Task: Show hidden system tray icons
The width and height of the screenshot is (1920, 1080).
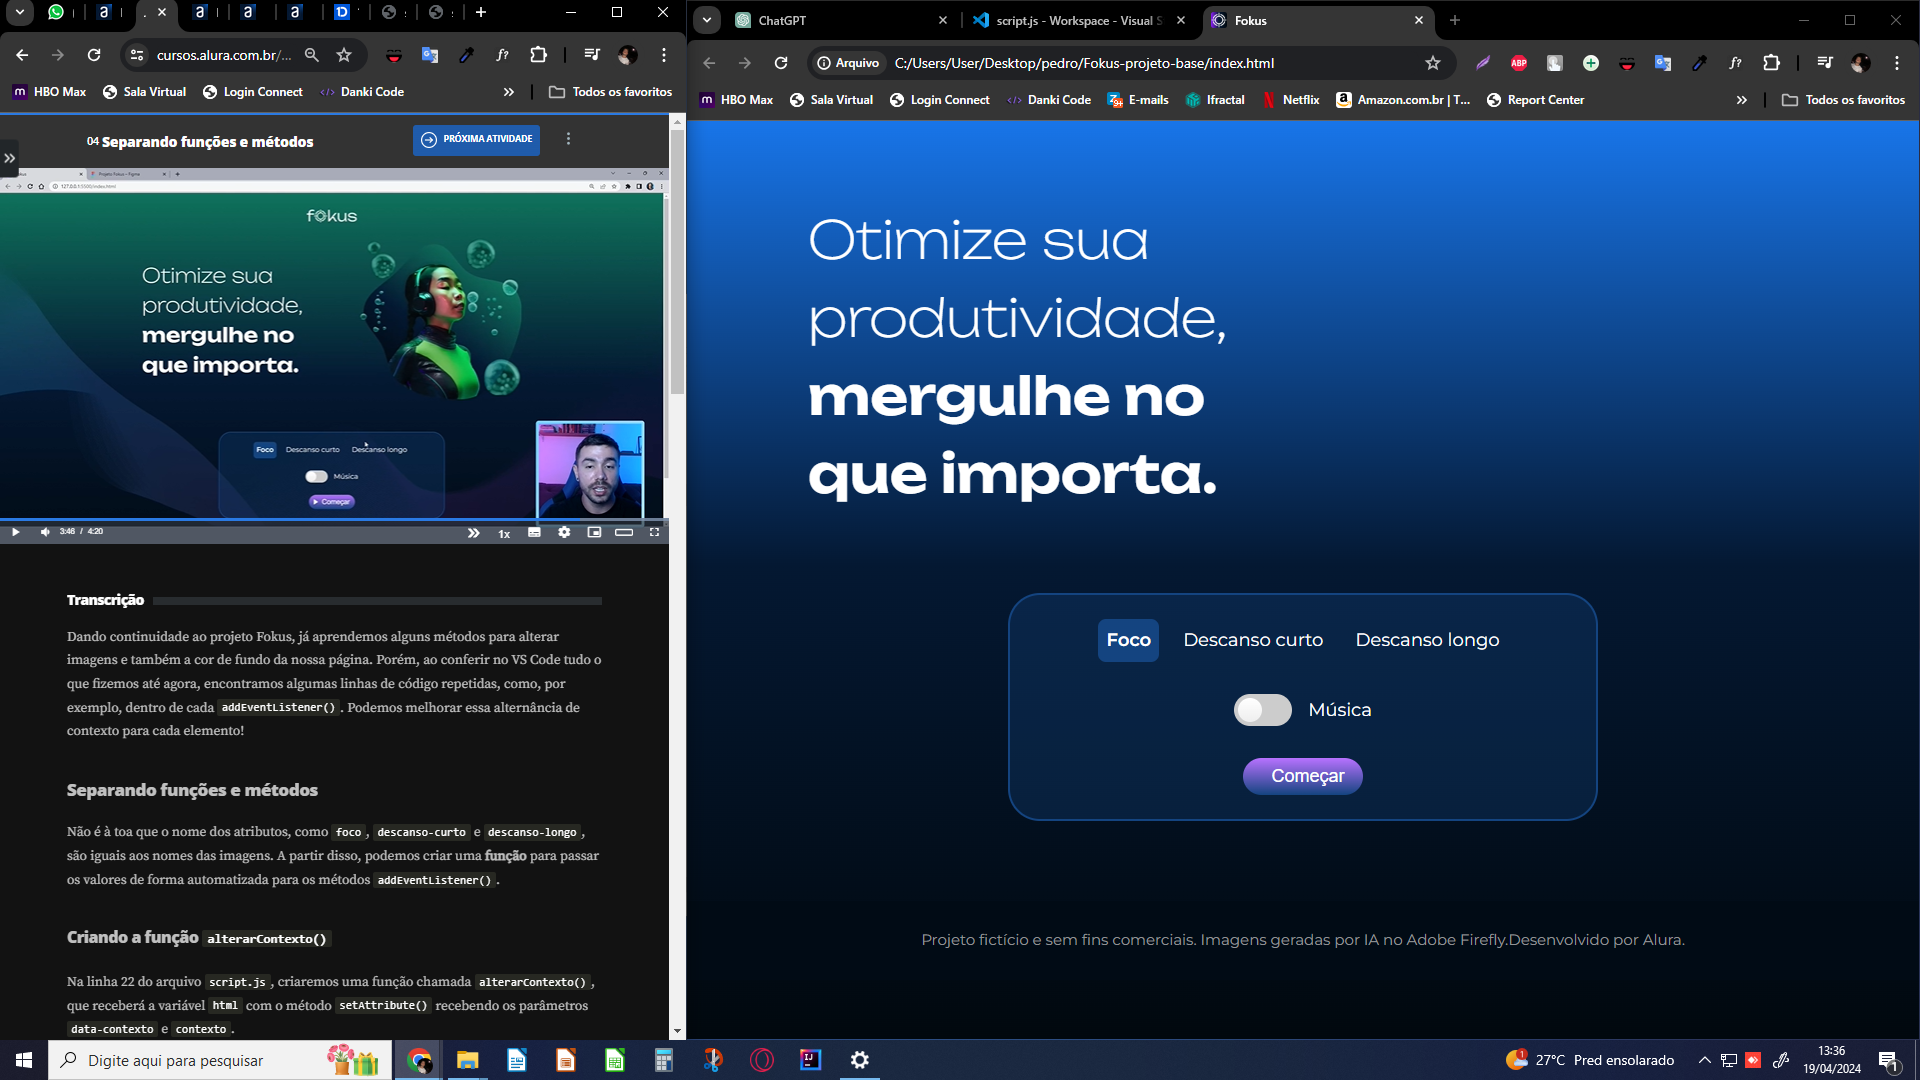Action: [x=1704, y=1060]
